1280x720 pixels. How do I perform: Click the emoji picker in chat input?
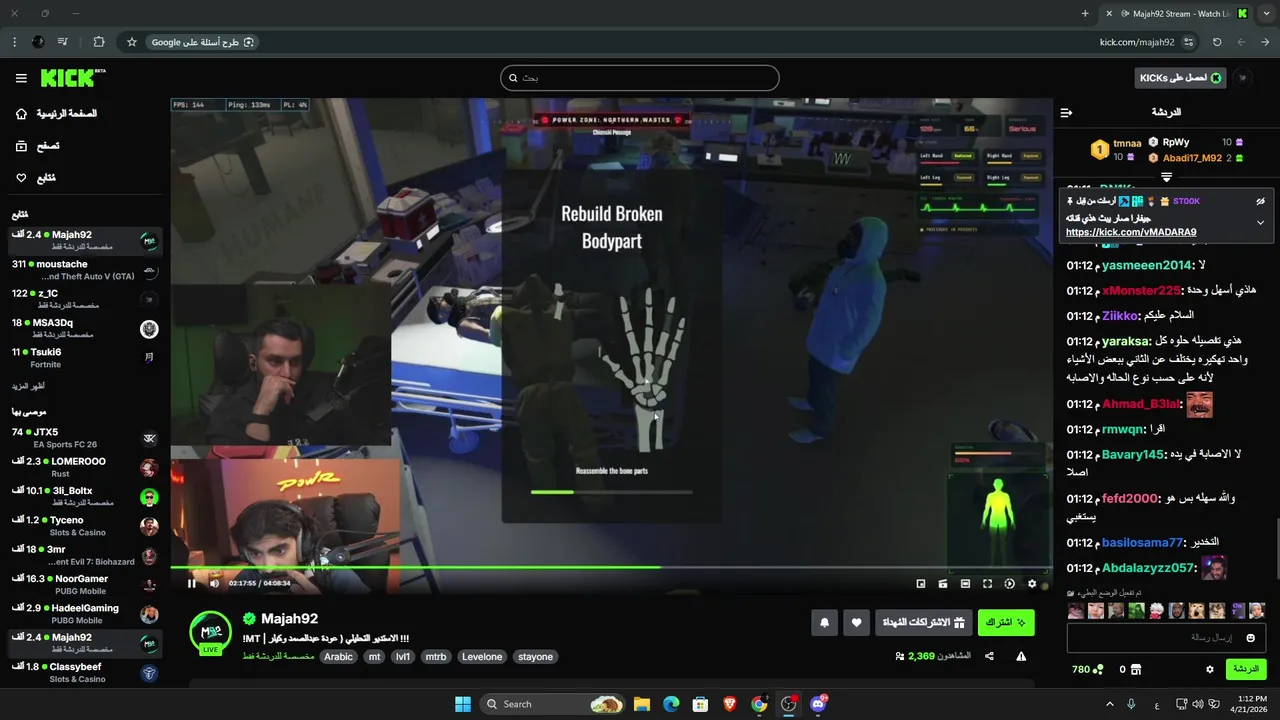click(1250, 637)
